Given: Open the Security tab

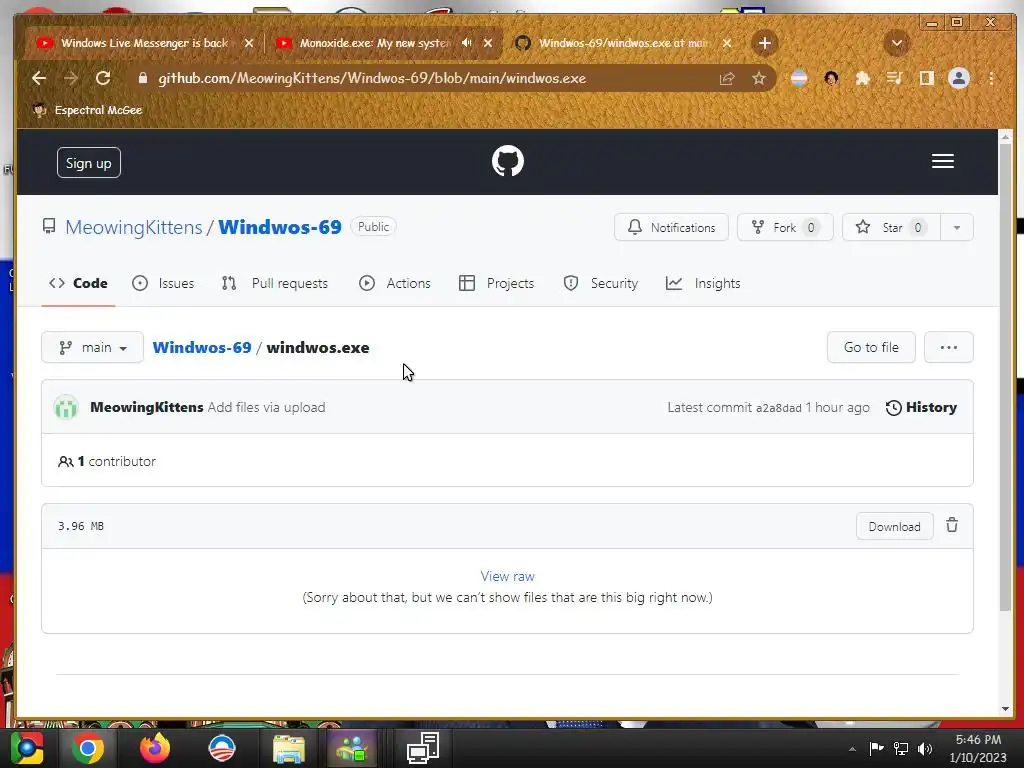Looking at the screenshot, I should (600, 283).
